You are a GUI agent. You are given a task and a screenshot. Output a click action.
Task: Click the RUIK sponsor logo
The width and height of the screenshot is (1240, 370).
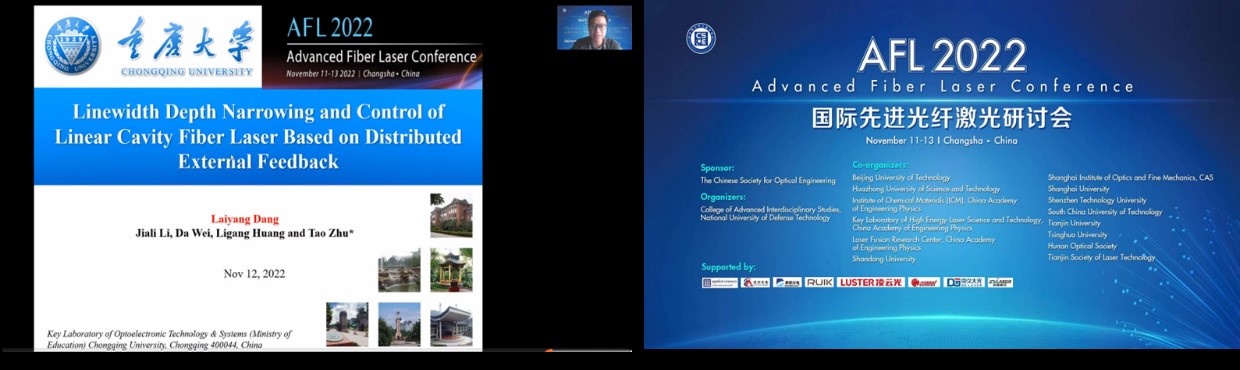819,282
